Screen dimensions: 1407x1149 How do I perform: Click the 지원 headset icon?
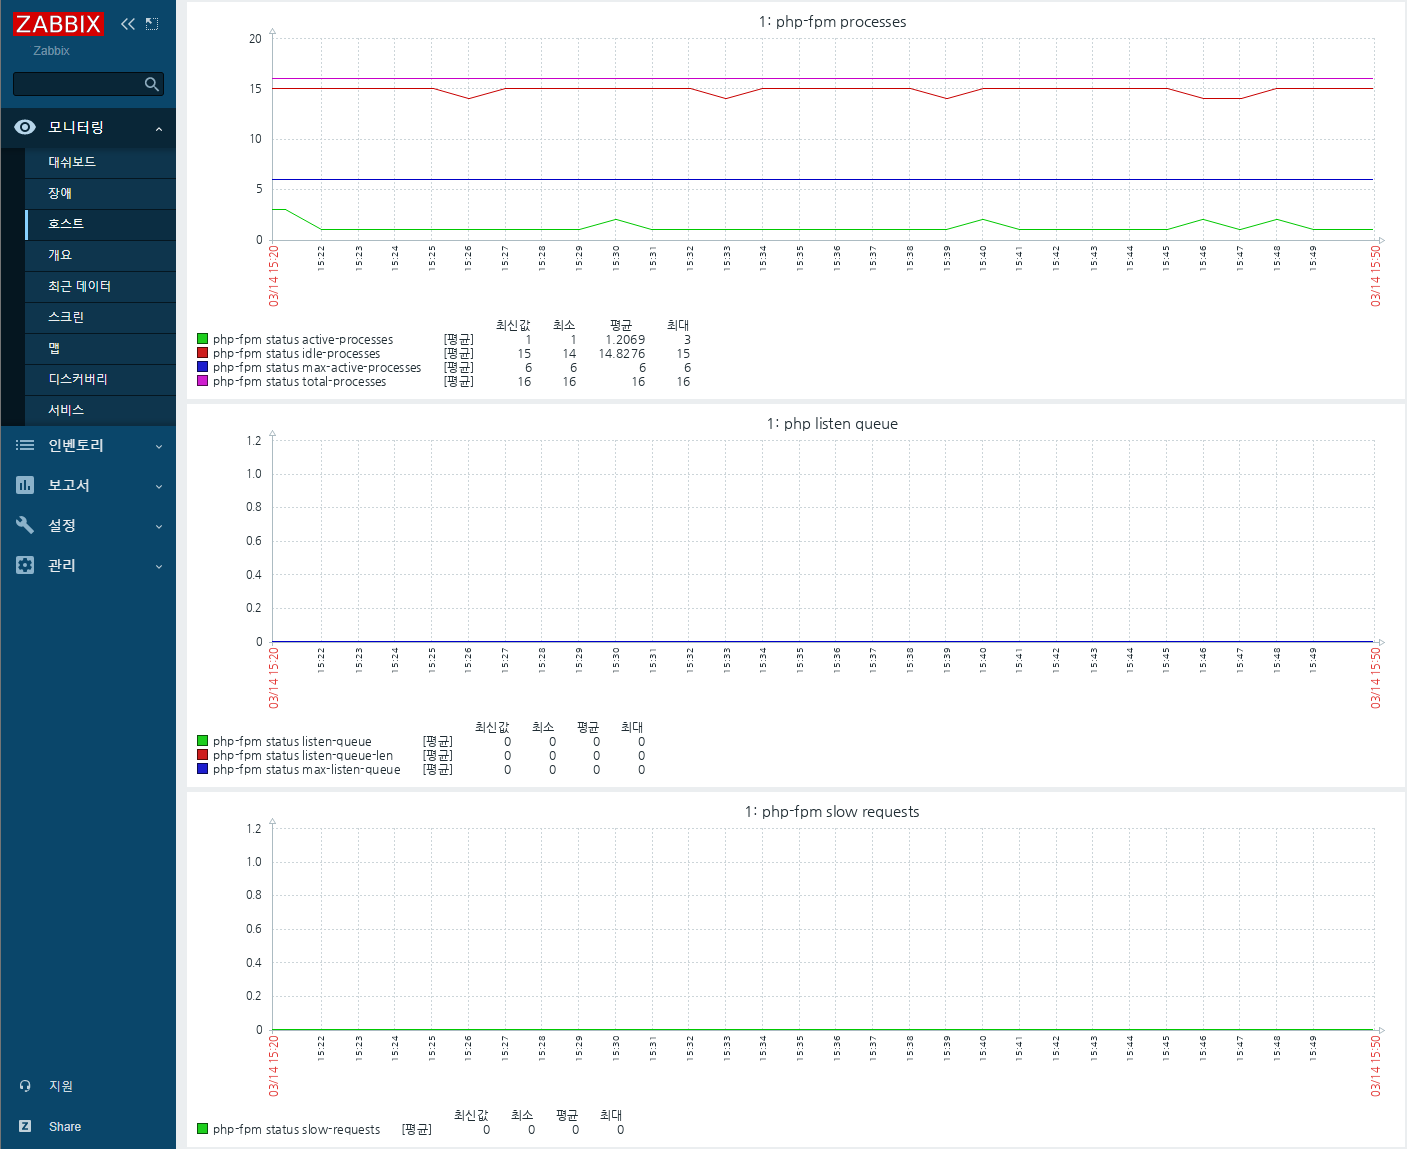pos(24,1086)
